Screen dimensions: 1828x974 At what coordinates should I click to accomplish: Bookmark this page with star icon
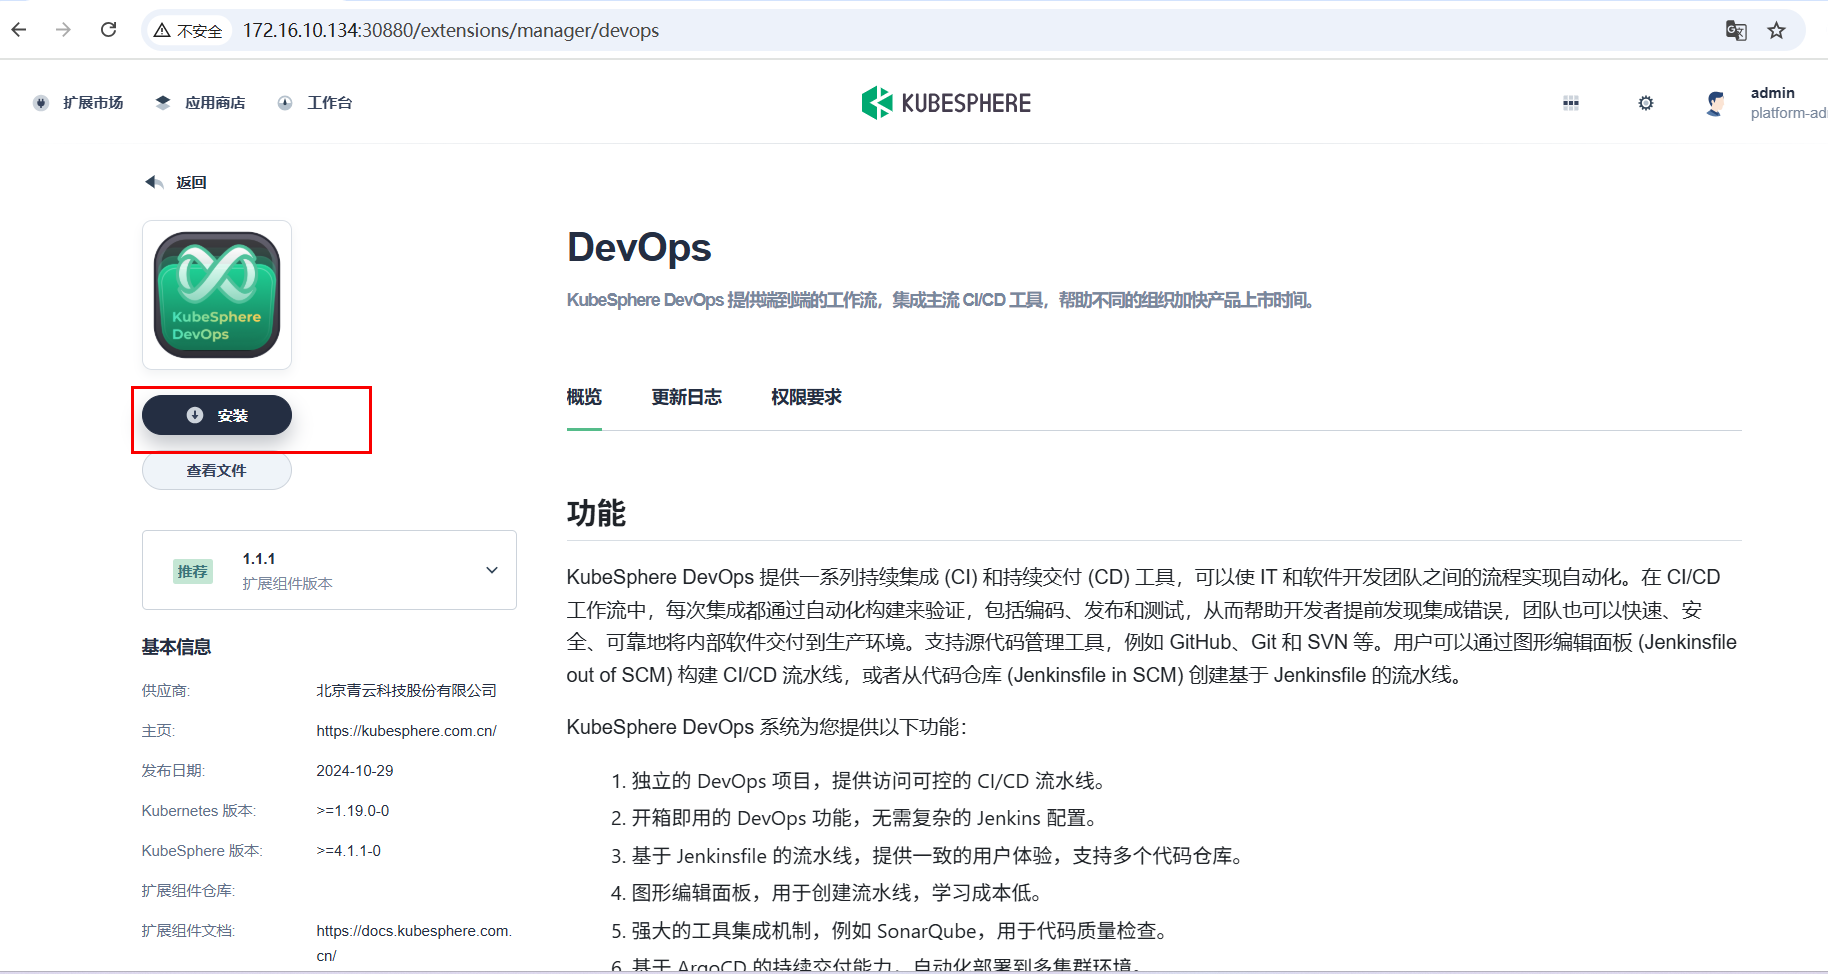pyautogui.click(x=1776, y=30)
